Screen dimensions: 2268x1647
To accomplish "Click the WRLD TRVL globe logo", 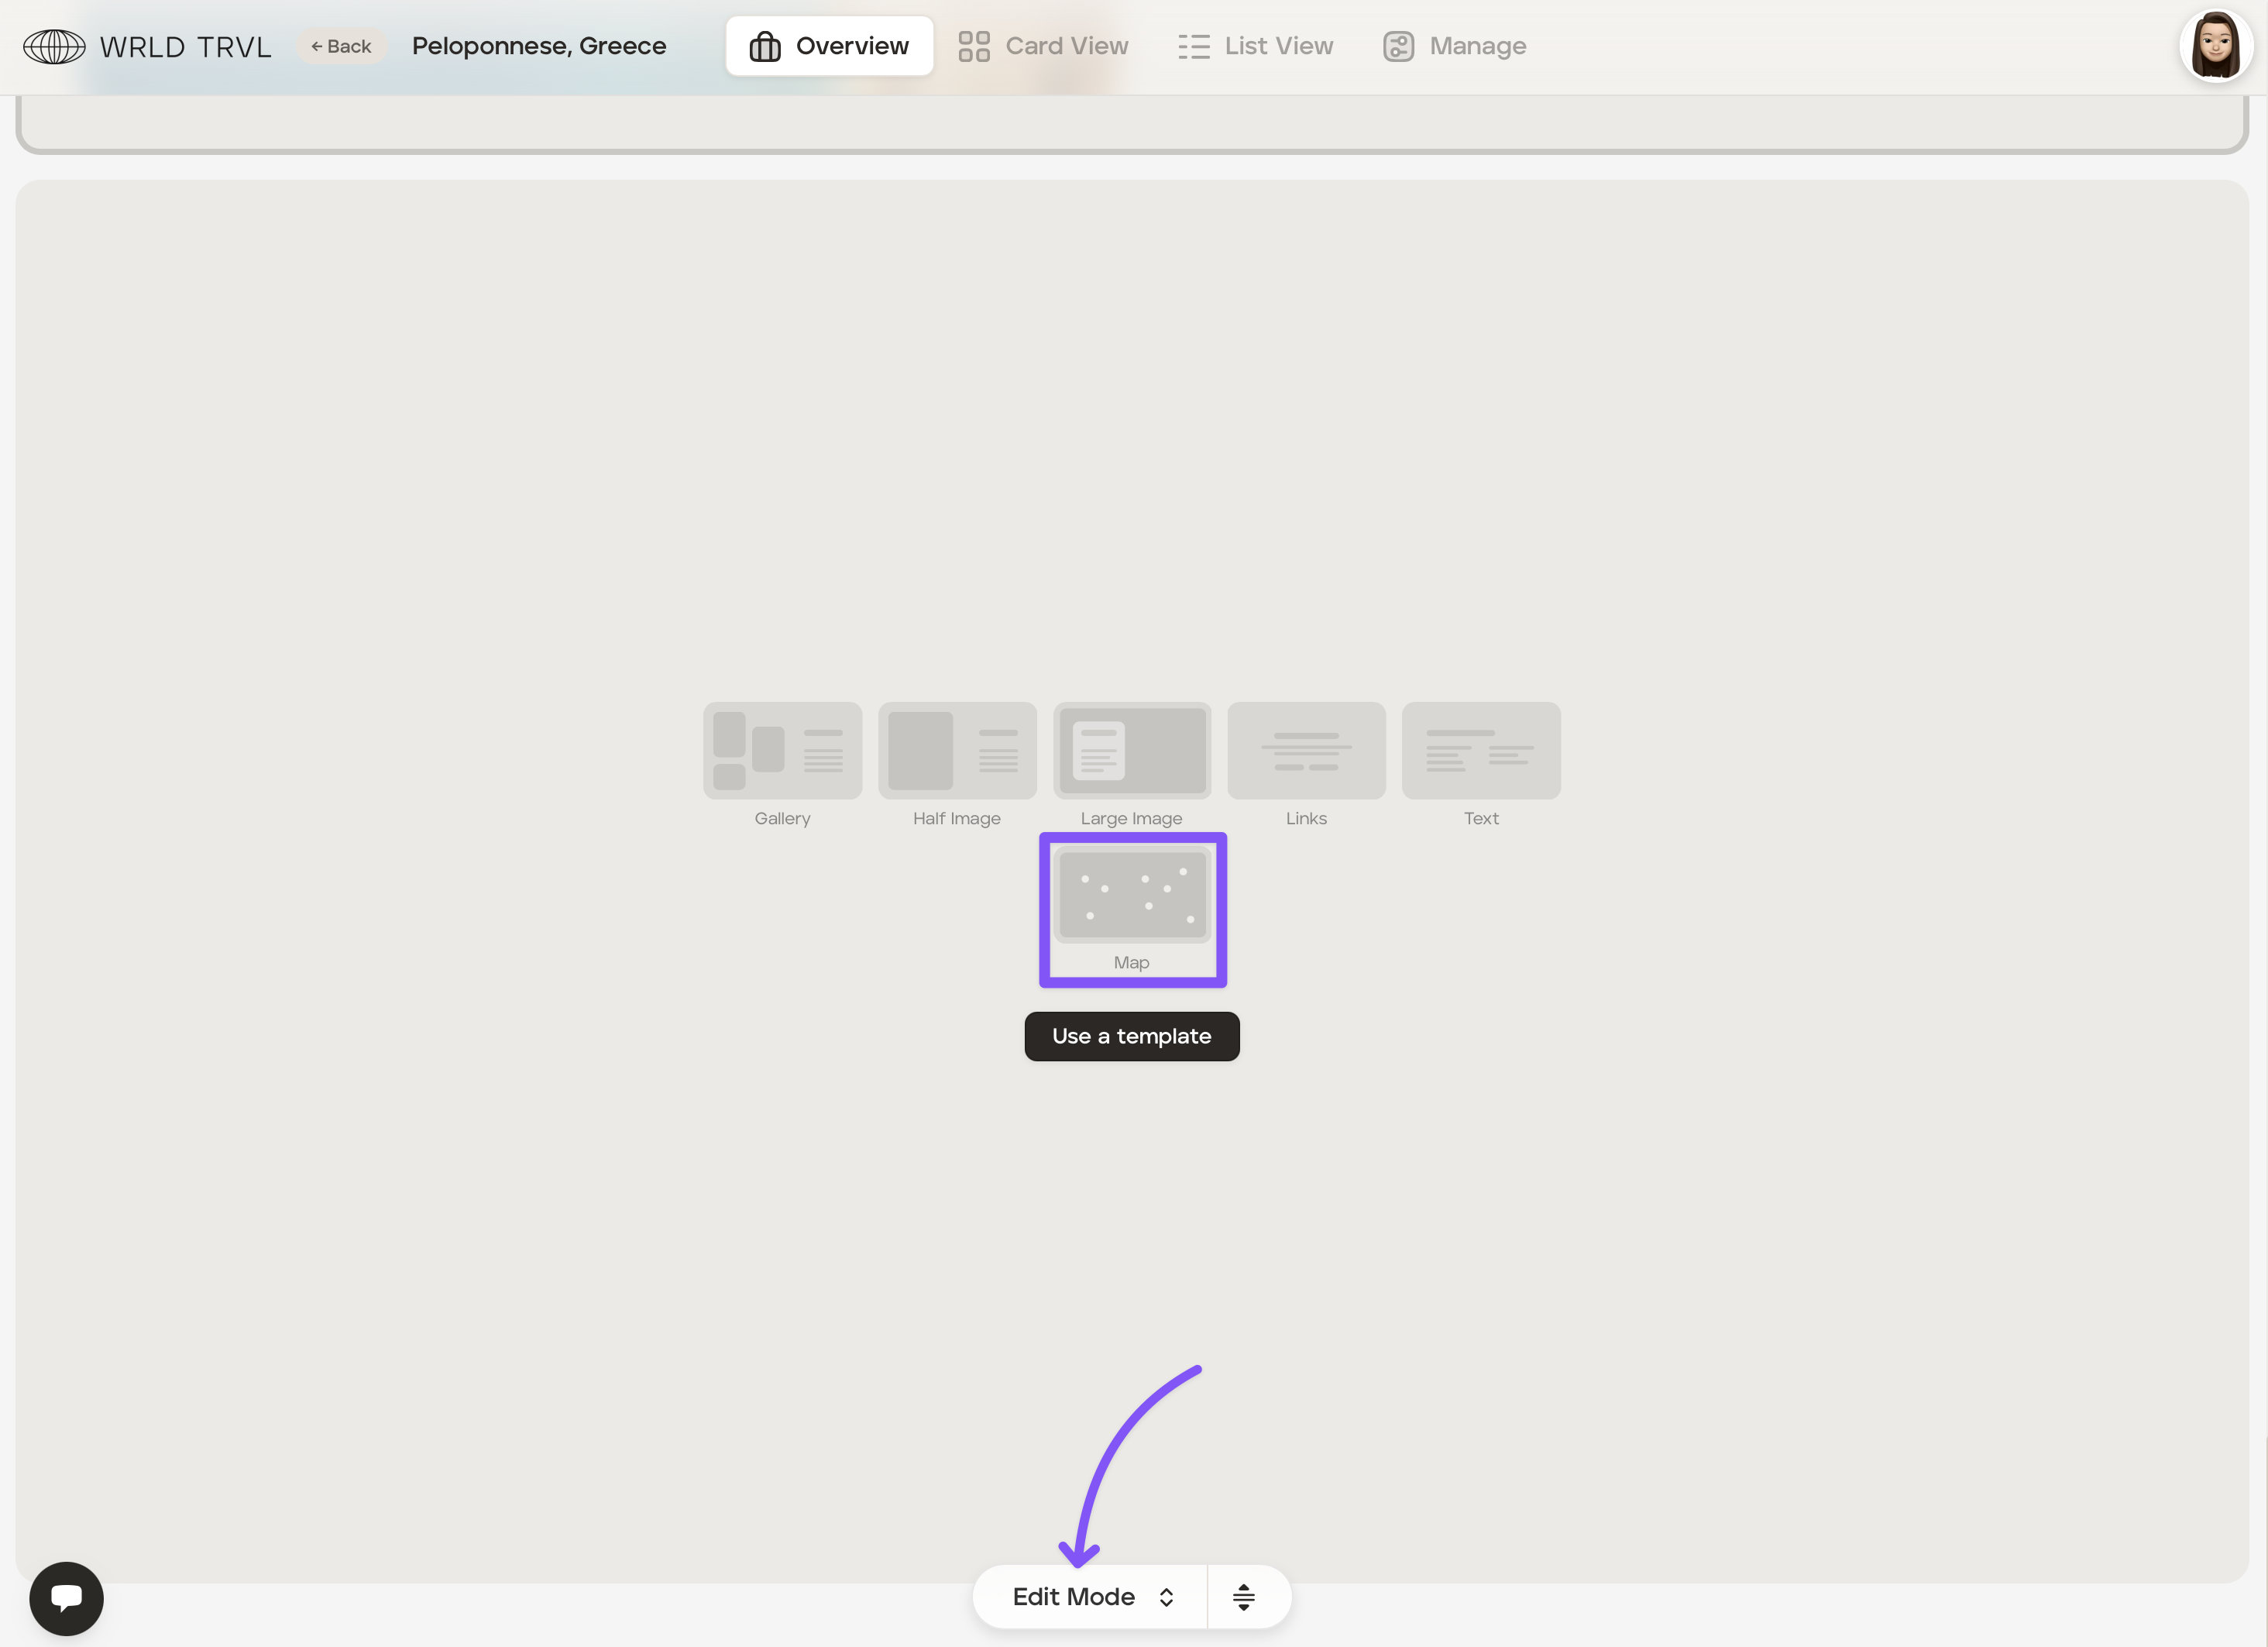I will pyautogui.click(x=54, y=46).
